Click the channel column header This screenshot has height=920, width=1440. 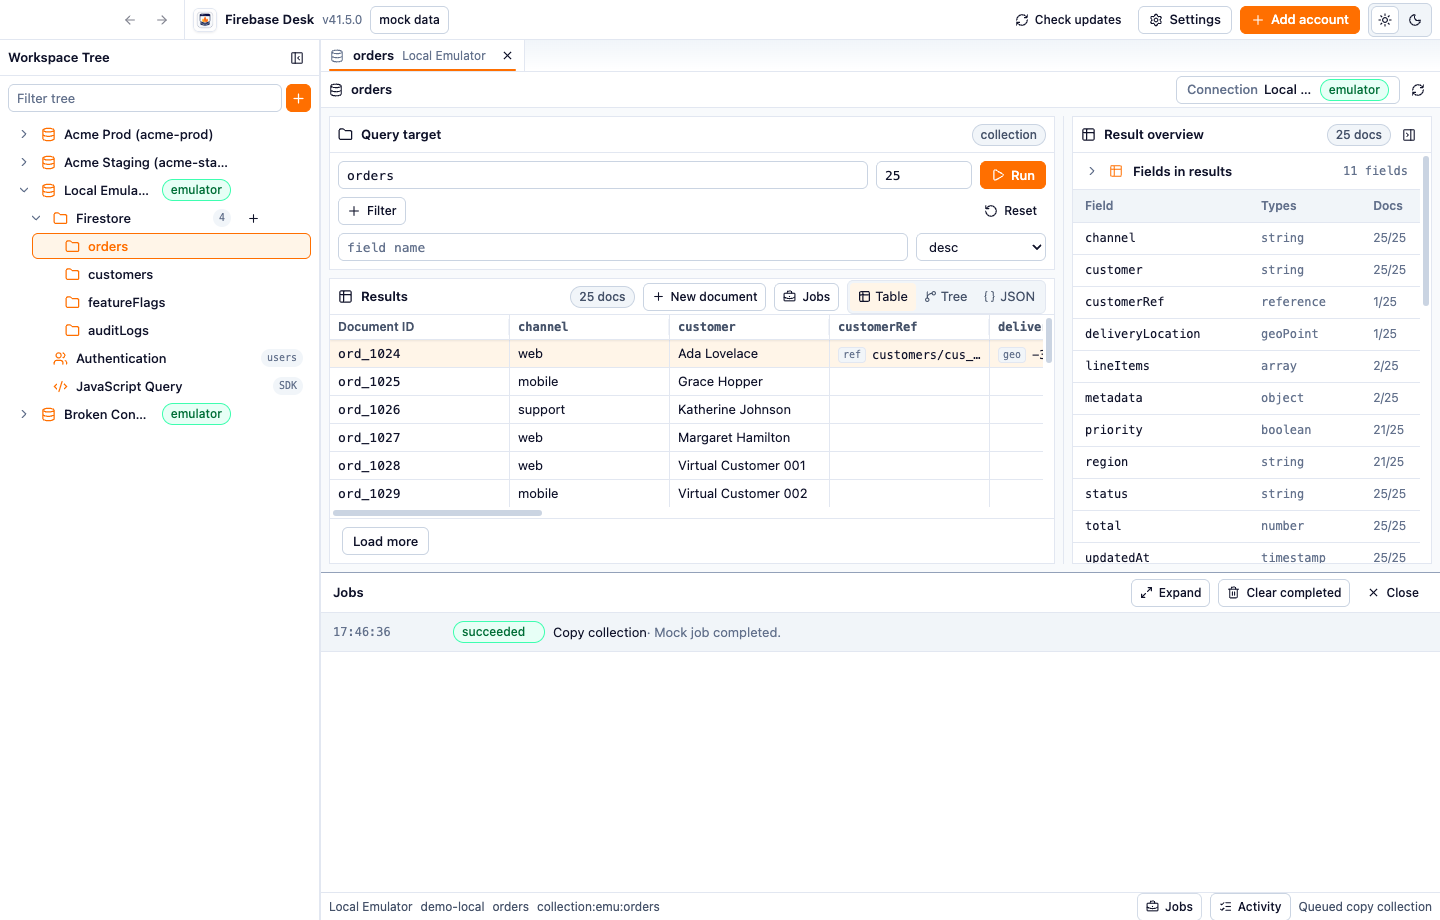click(x=590, y=327)
